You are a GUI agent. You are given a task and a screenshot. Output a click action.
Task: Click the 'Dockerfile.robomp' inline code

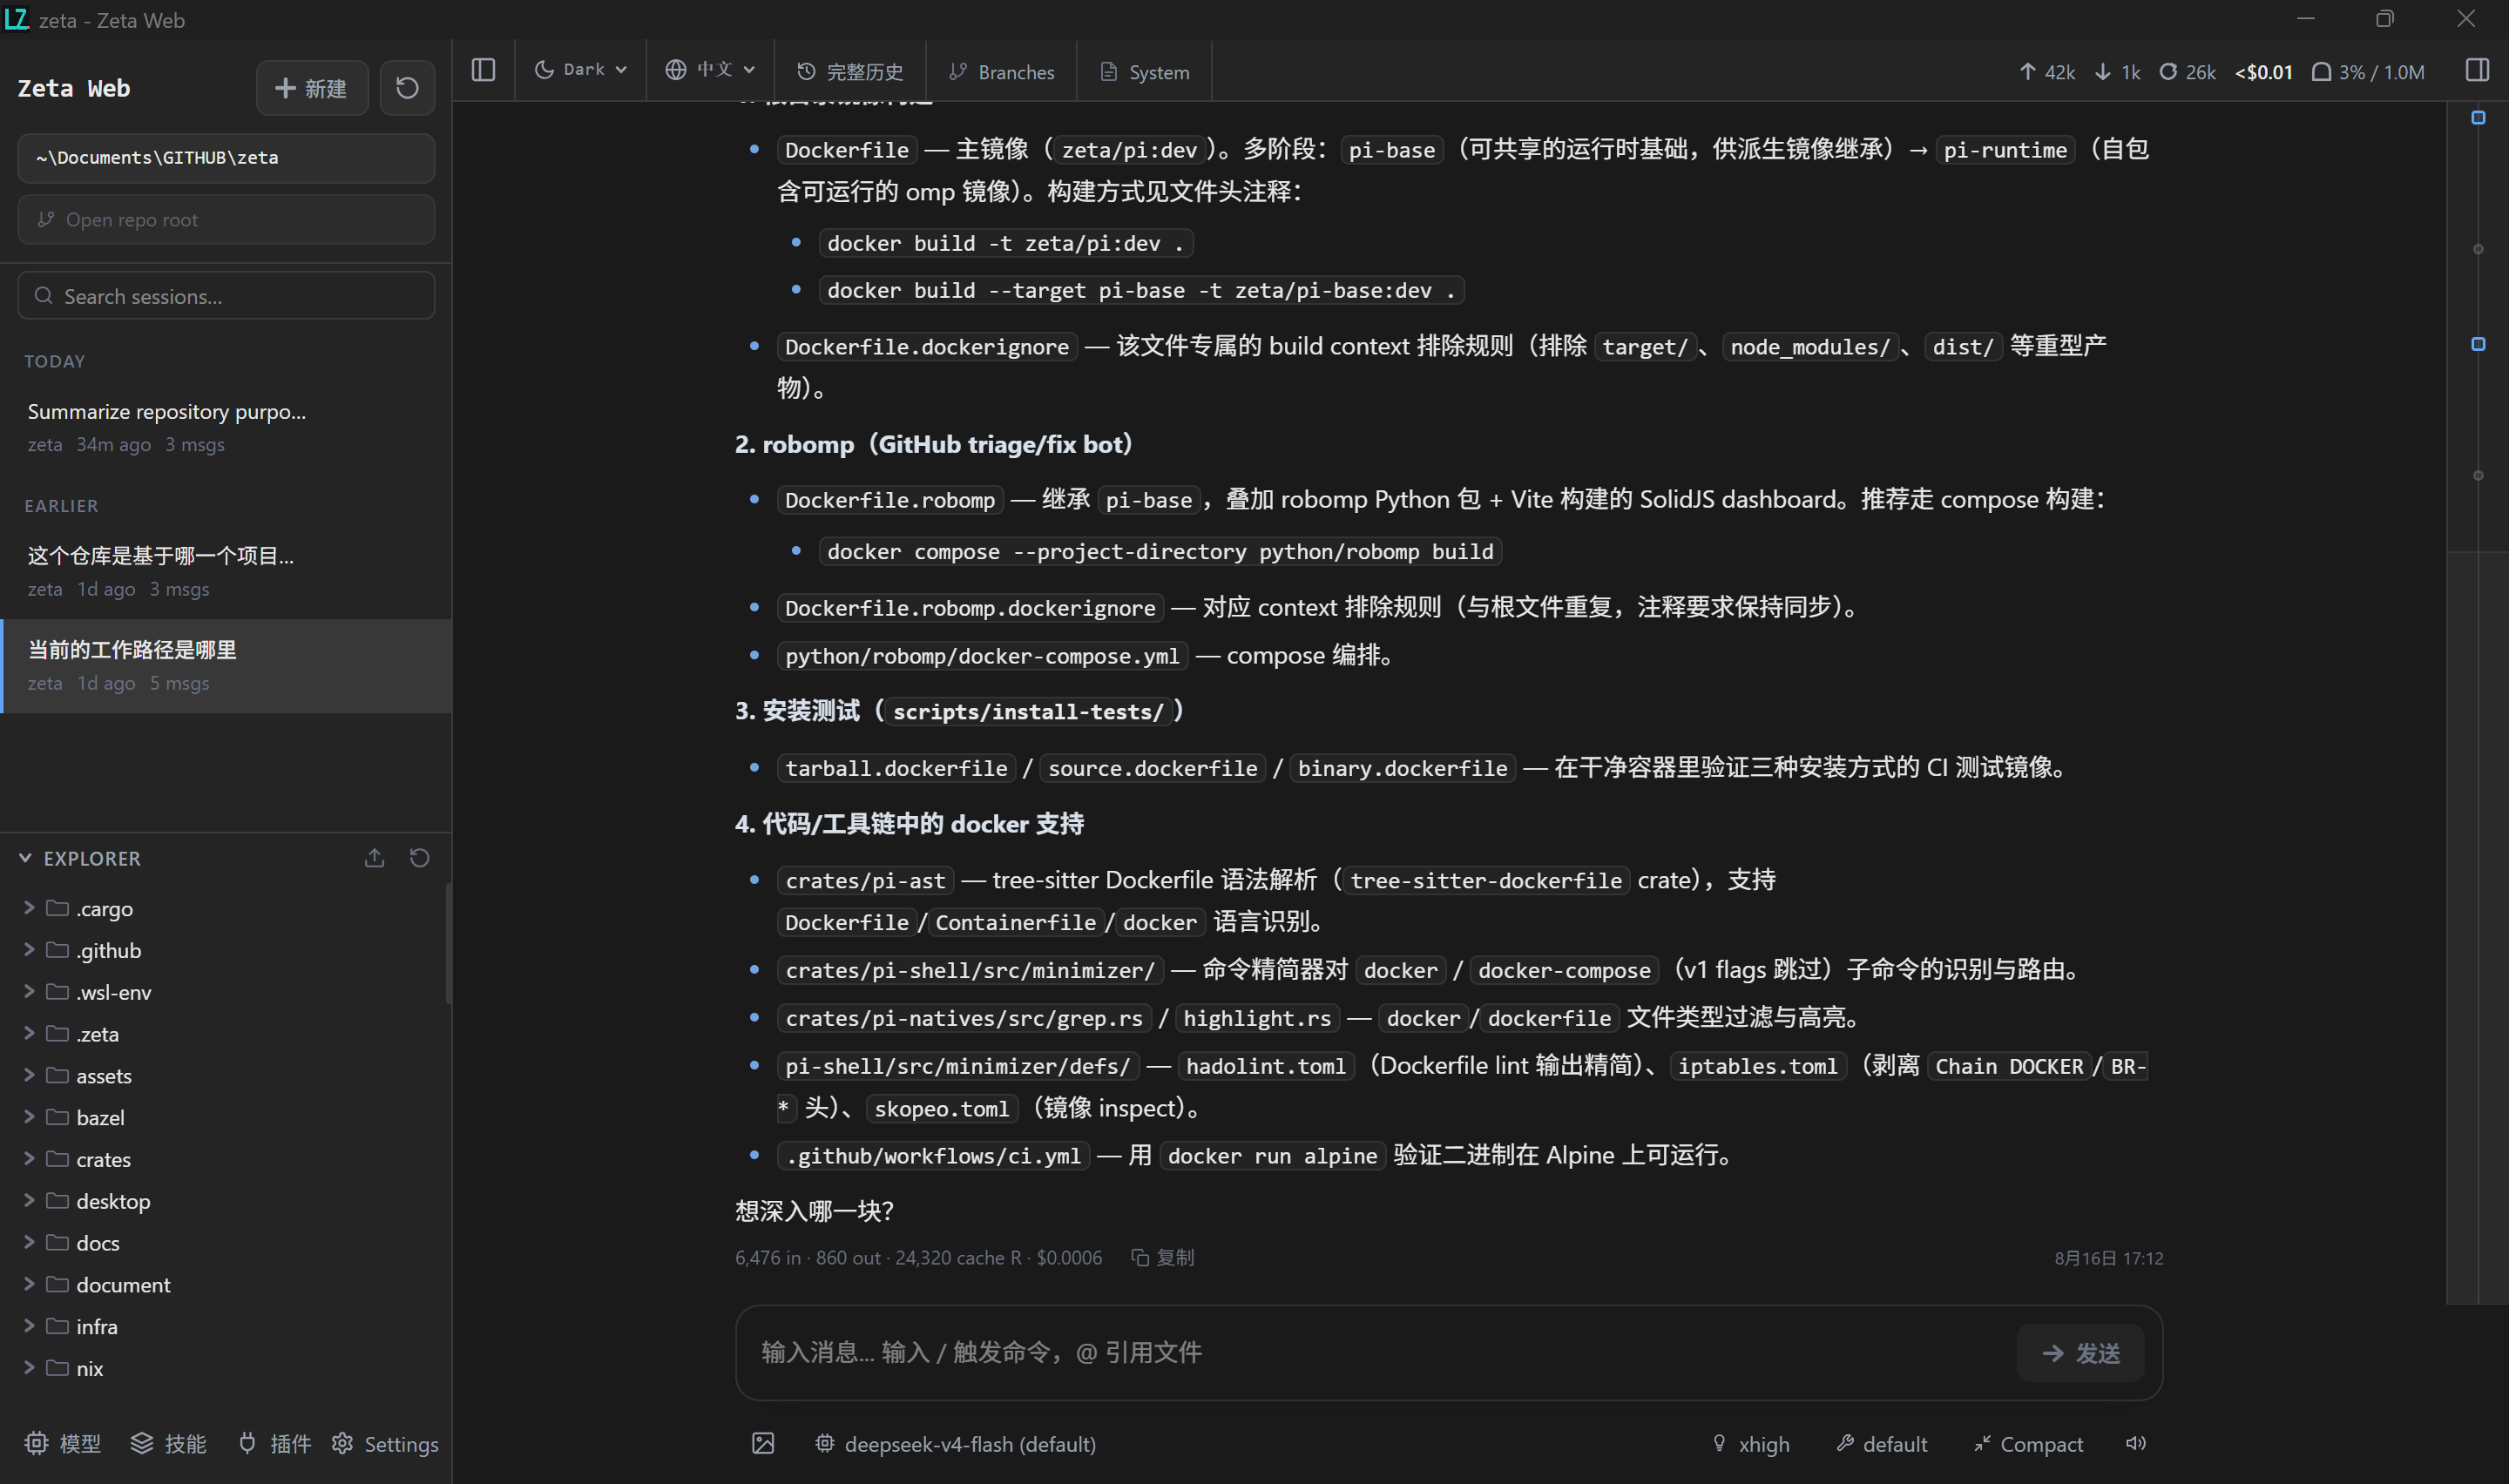tap(889, 500)
